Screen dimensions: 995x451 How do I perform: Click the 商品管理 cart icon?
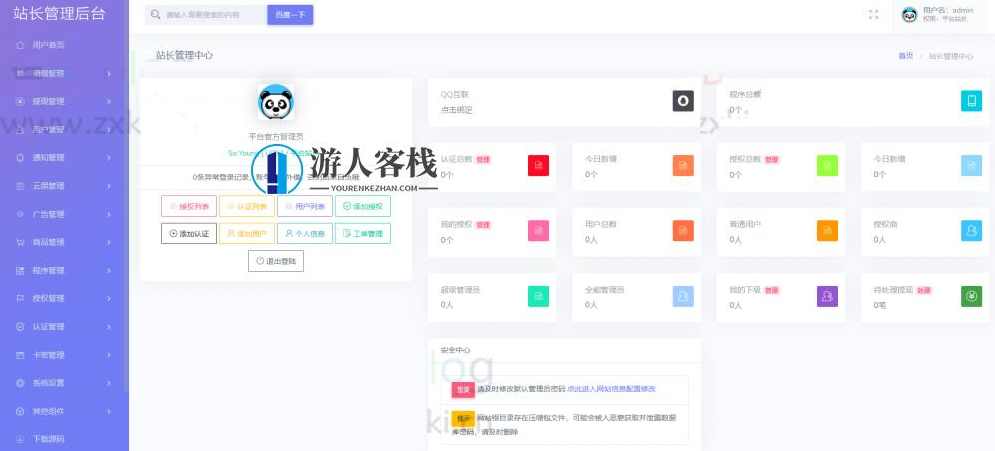pos(20,242)
